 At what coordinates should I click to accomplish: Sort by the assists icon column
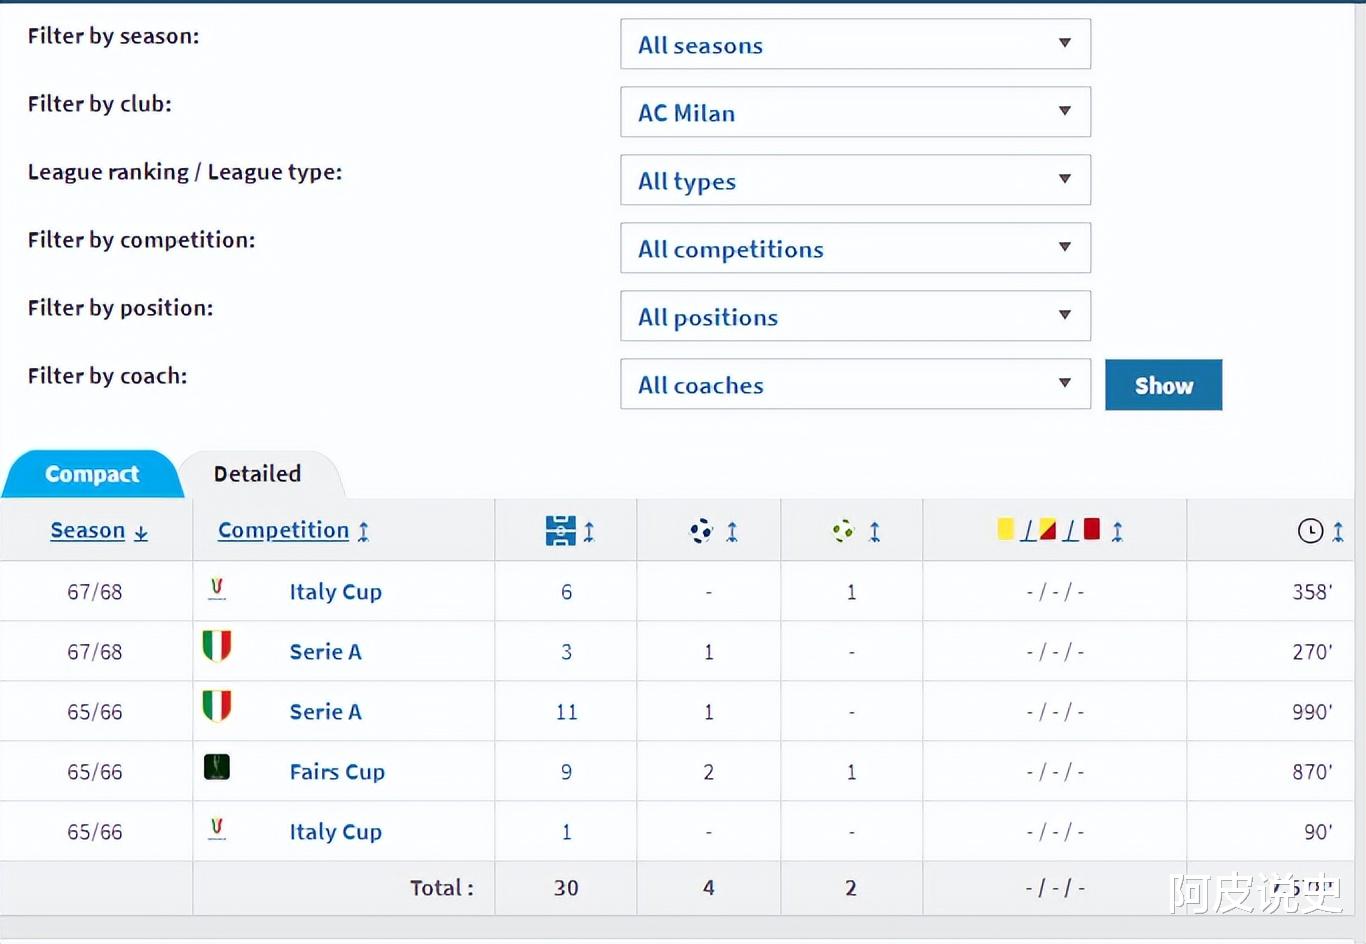[845, 531]
